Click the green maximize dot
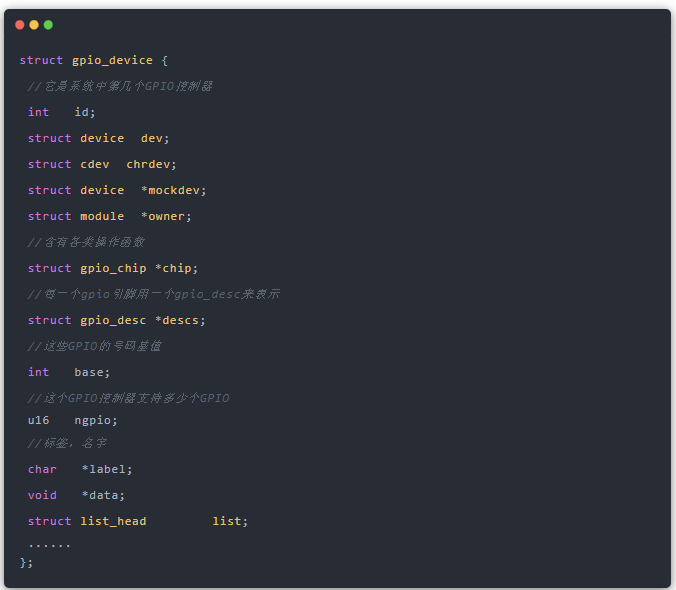 [48, 25]
